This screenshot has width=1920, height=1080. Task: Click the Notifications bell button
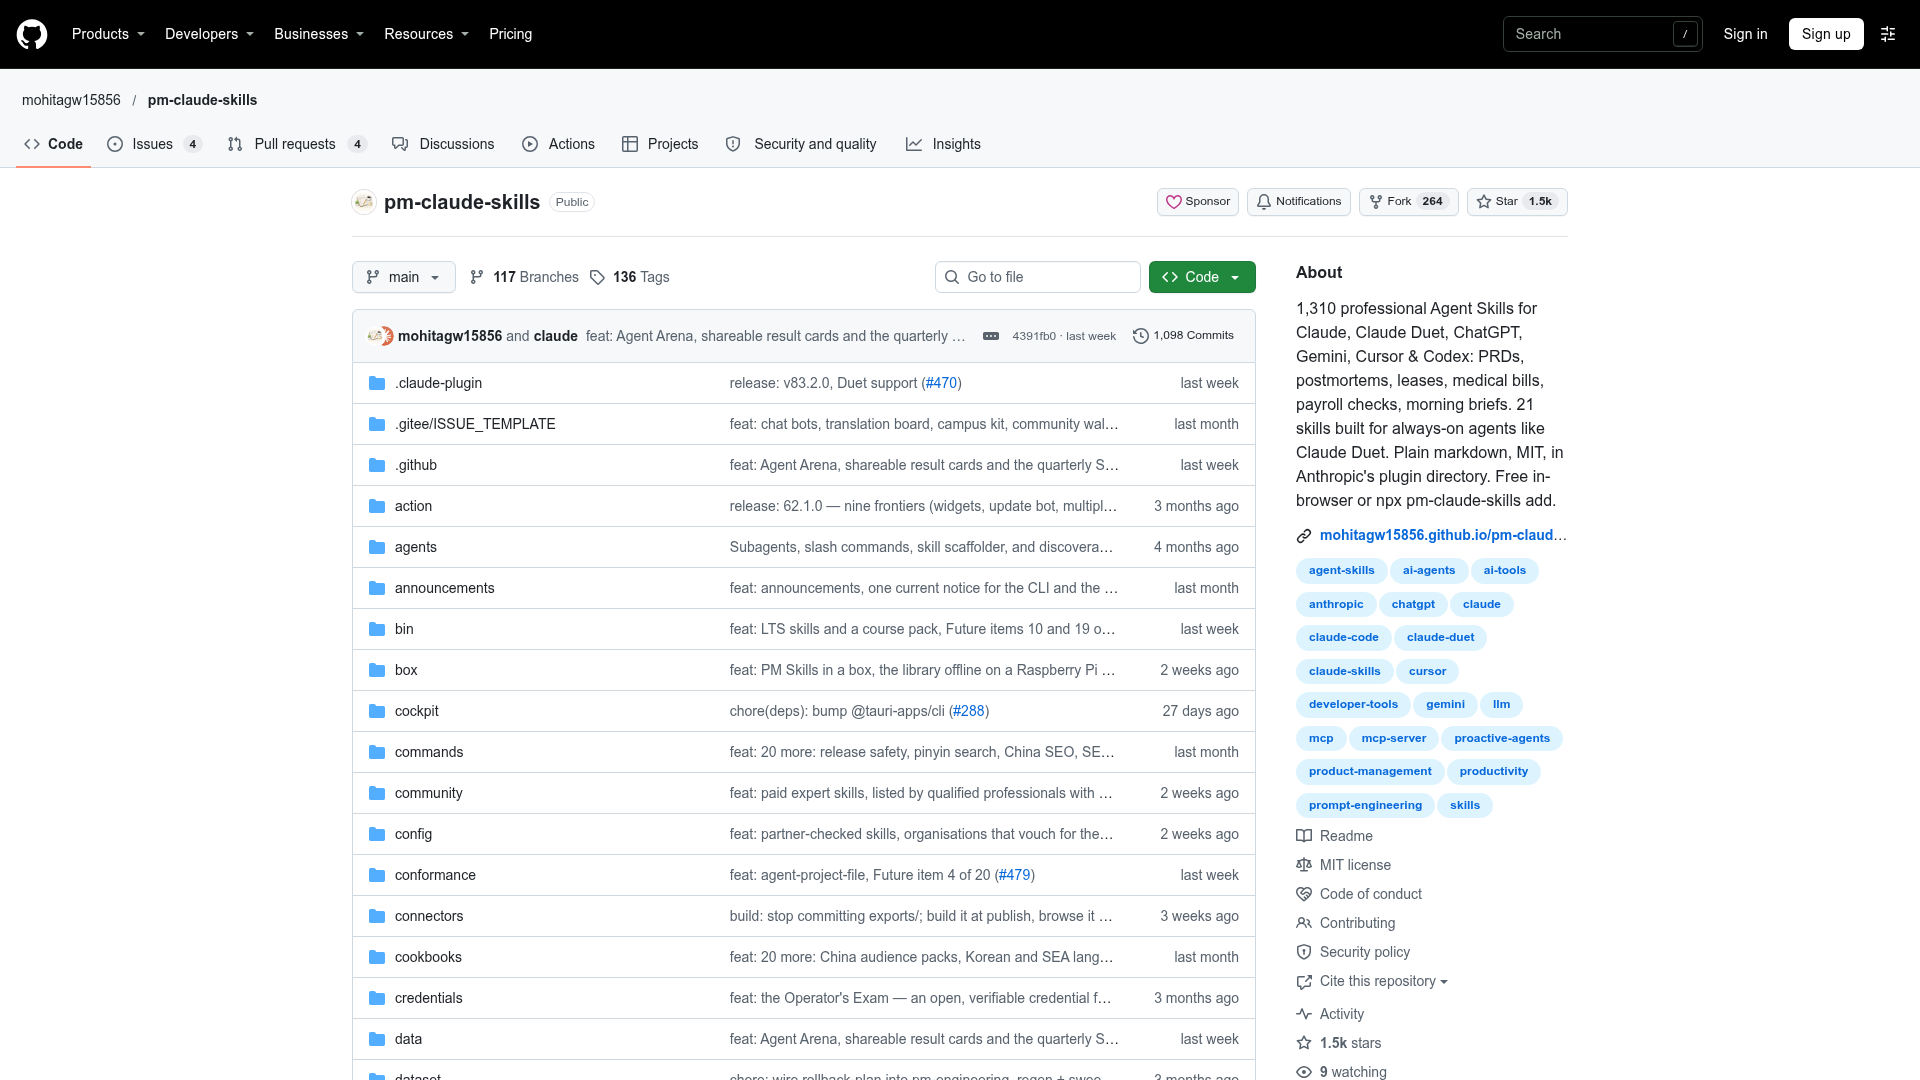click(x=1298, y=202)
